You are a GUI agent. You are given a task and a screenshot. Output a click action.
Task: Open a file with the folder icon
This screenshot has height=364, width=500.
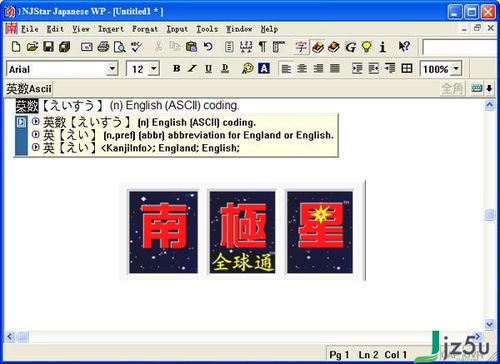point(32,47)
